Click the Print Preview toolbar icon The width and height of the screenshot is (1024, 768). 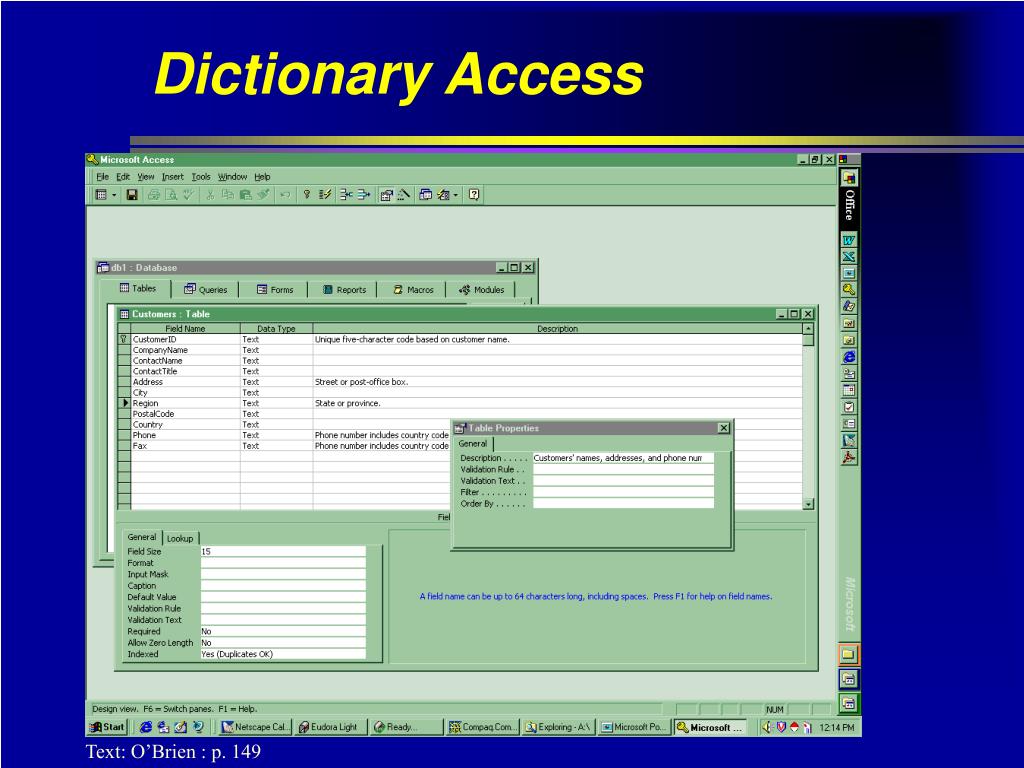(x=171, y=195)
